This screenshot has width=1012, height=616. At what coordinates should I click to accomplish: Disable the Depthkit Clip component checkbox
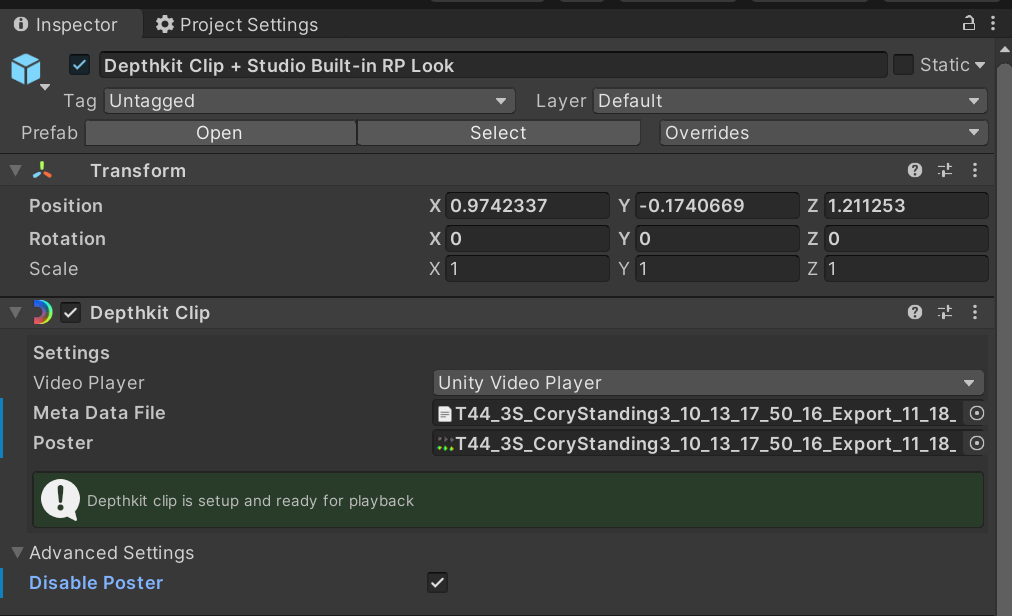pyautogui.click(x=71, y=313)
